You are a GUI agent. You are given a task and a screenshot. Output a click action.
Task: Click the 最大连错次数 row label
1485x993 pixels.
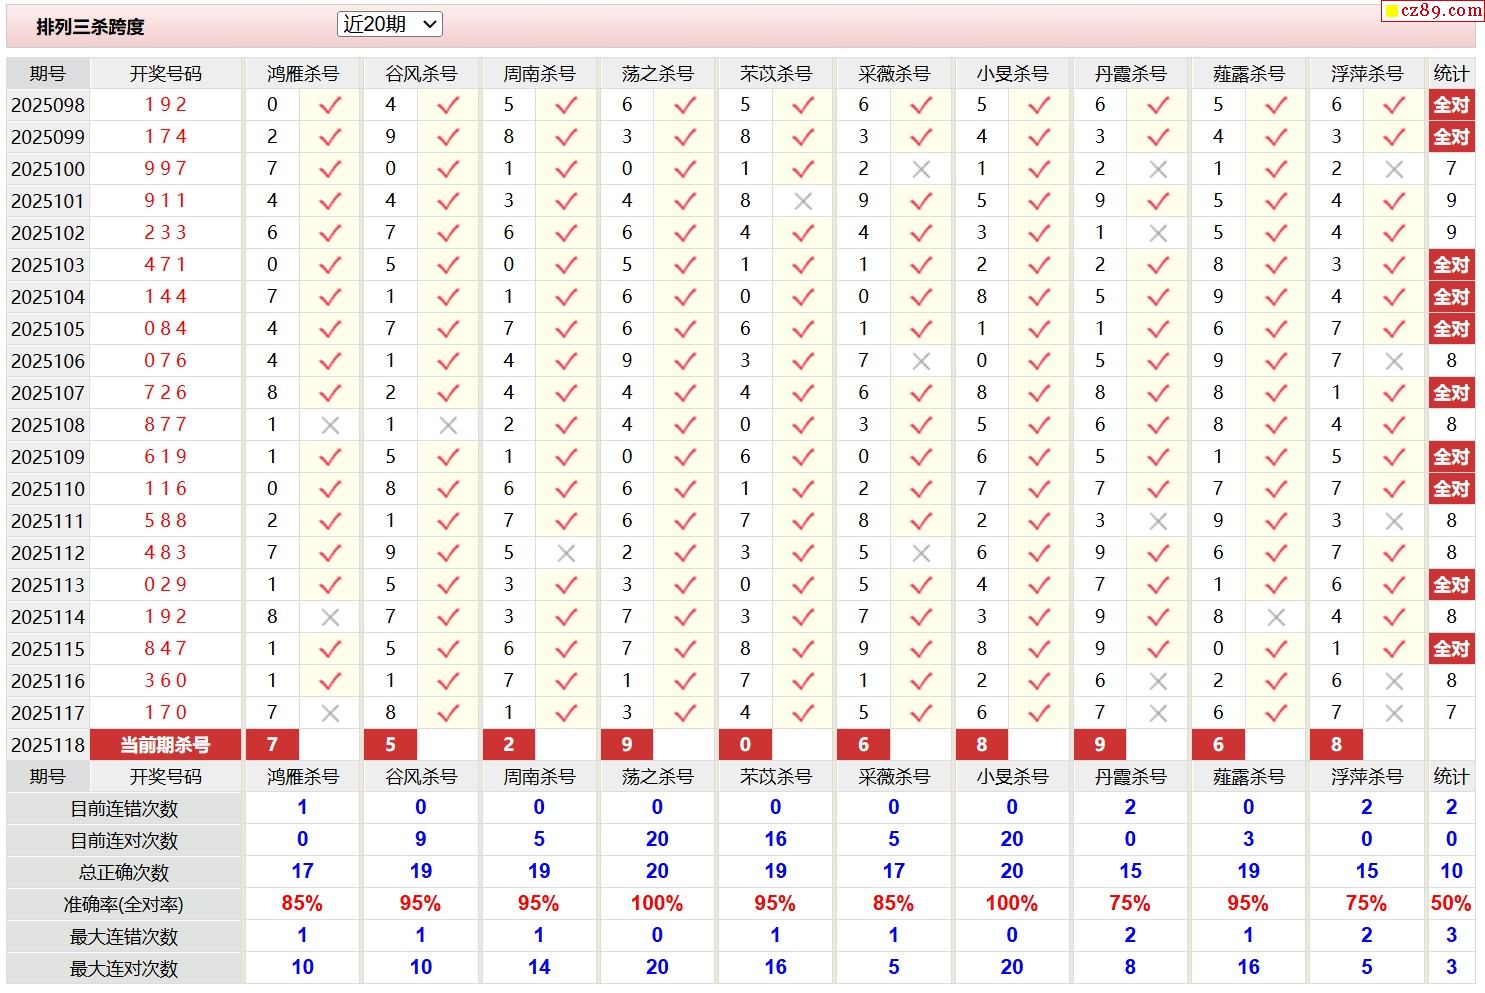pos(124,937)
